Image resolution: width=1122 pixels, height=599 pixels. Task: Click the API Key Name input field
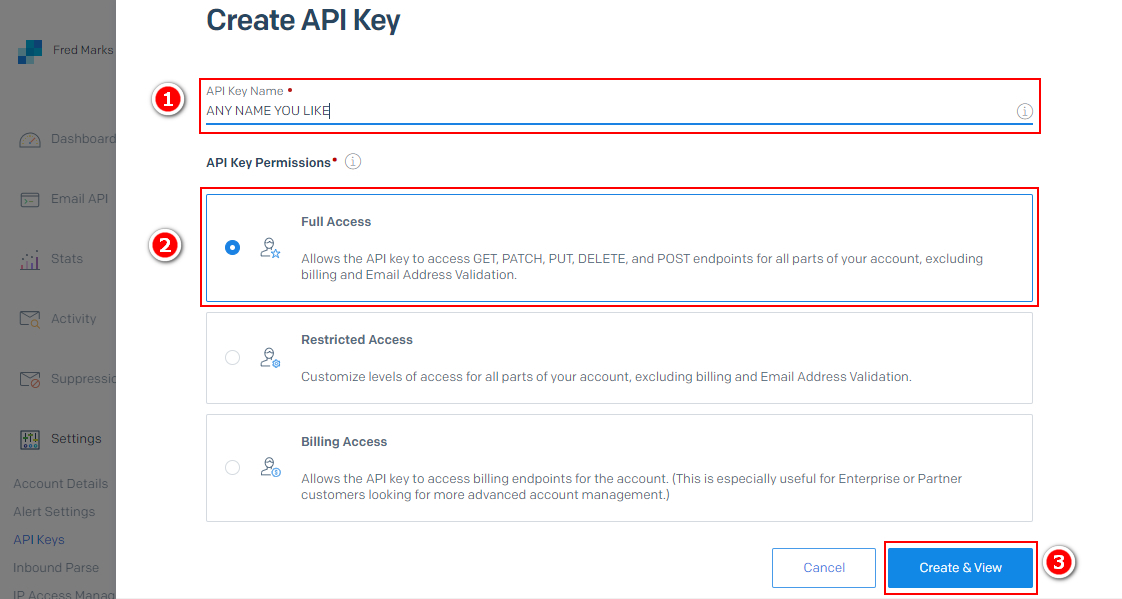[x=600, y=111]
